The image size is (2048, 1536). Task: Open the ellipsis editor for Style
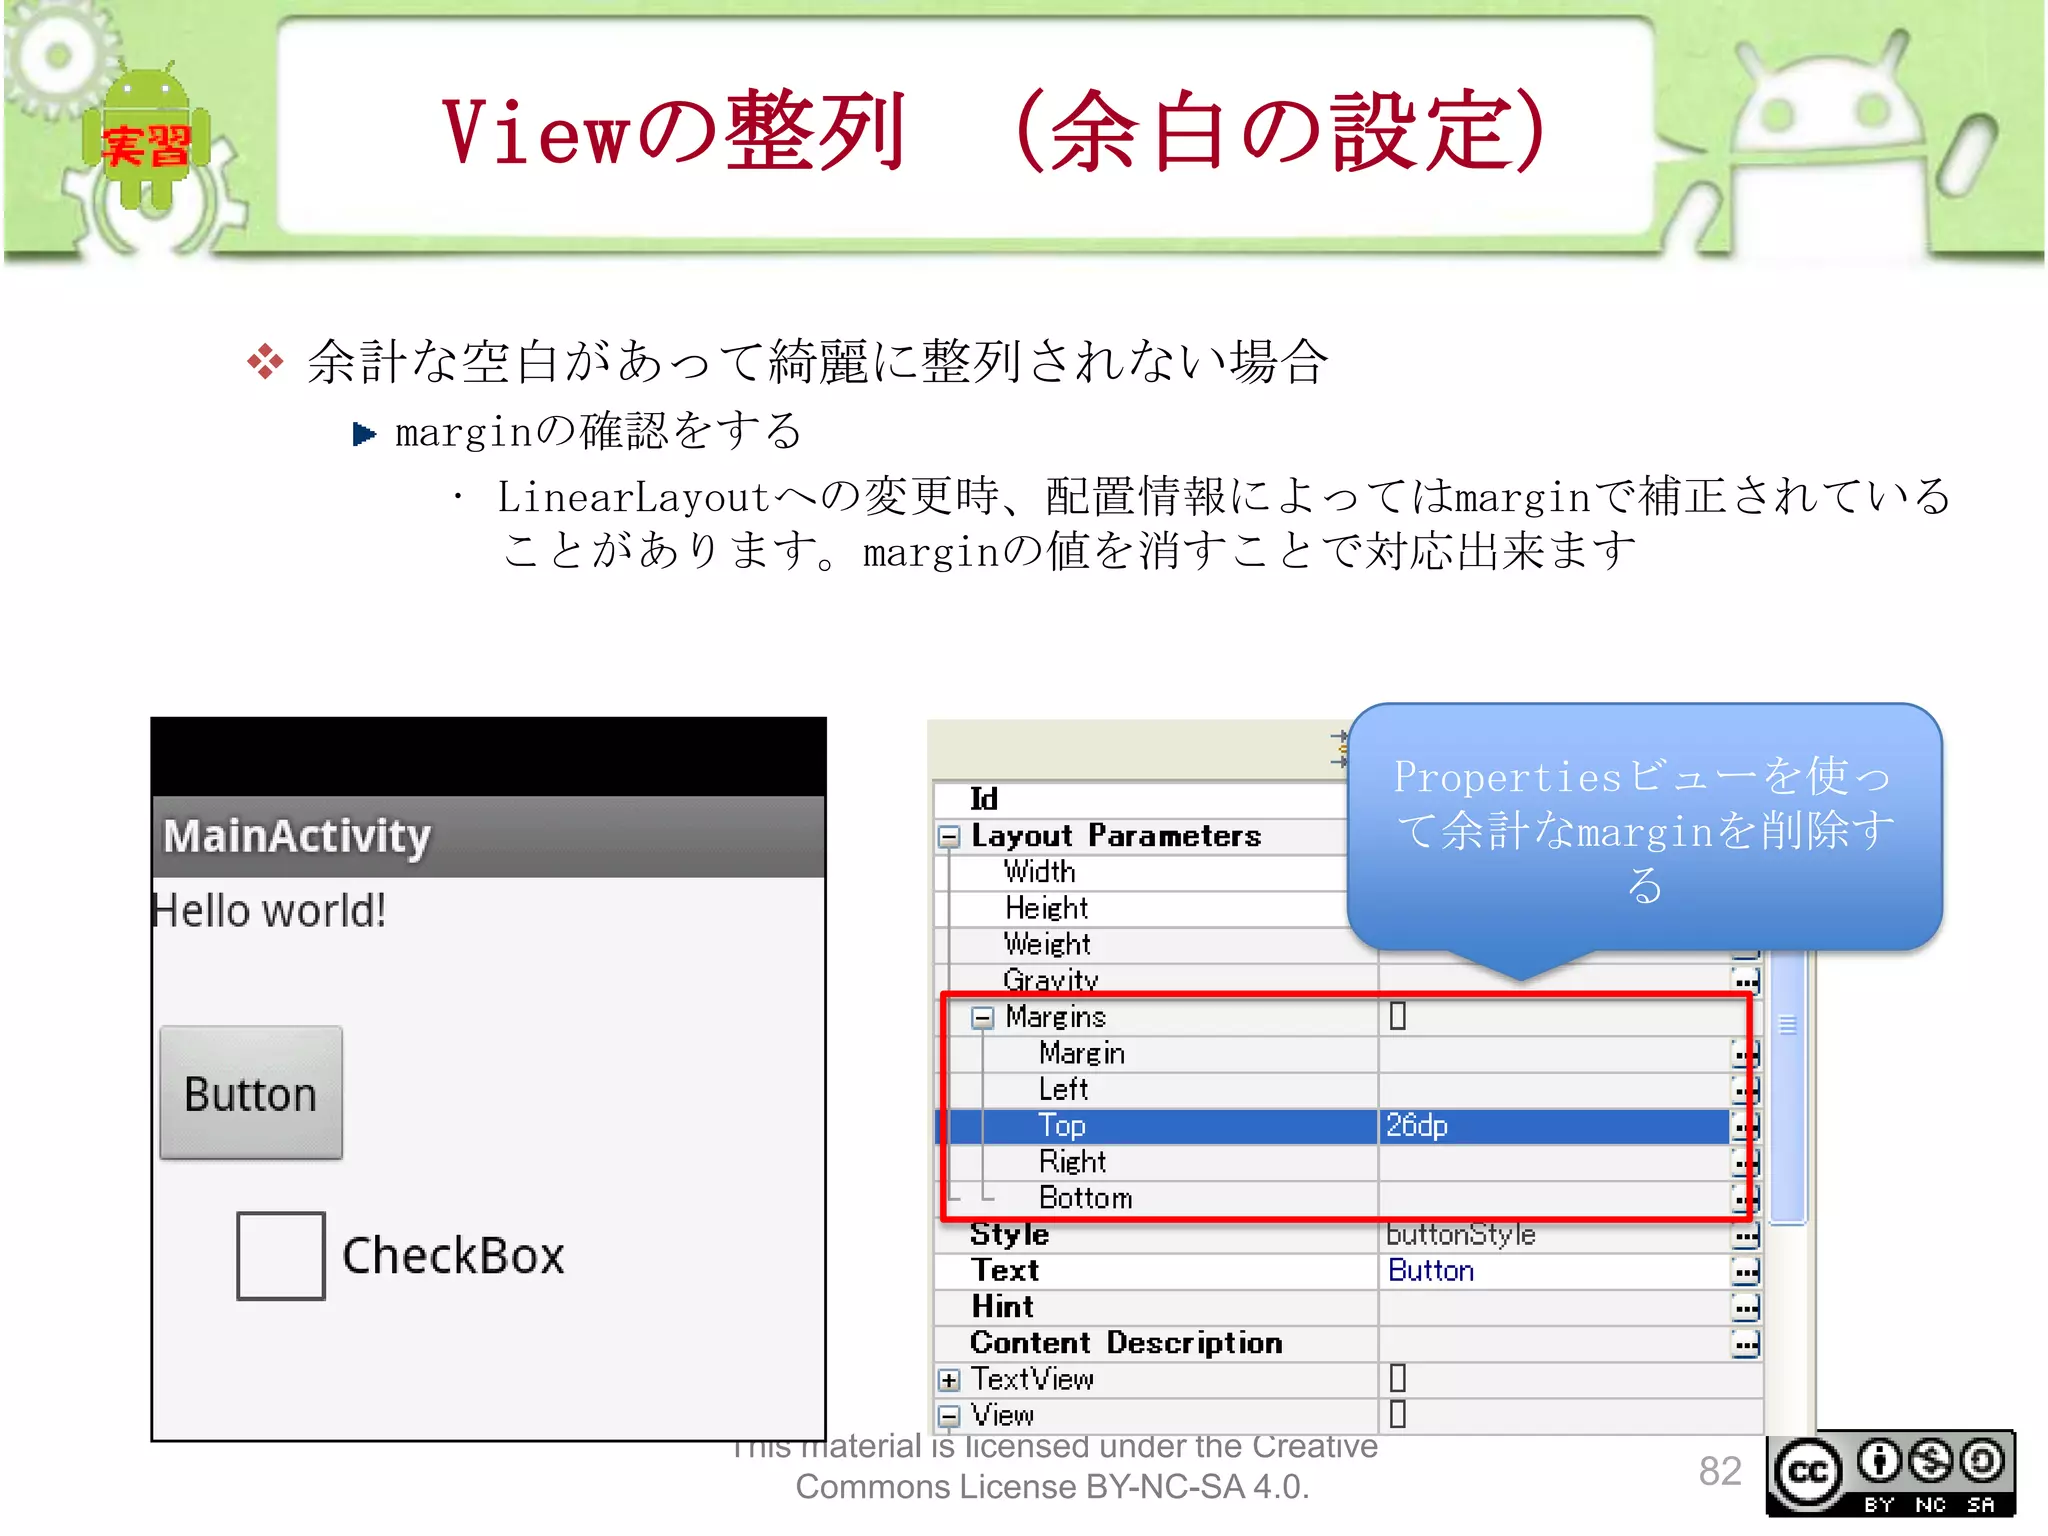click(1746, 1236)
